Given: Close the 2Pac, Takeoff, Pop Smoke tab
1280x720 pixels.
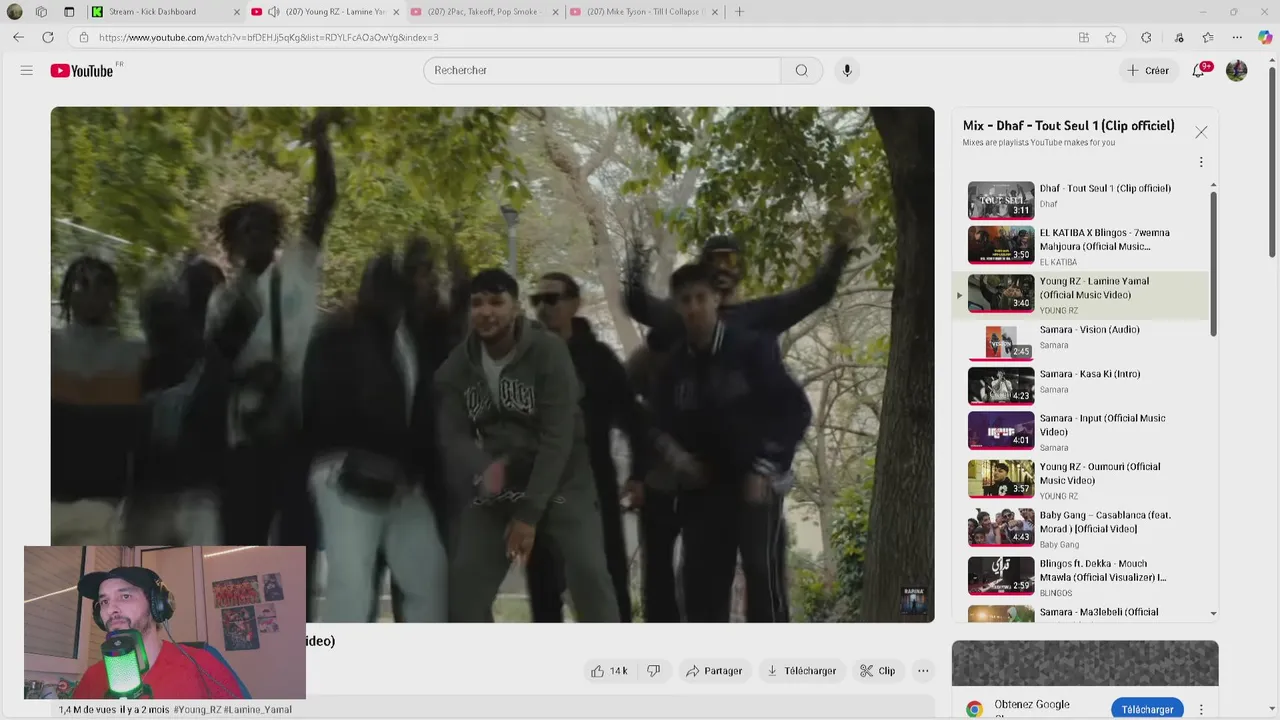Looking at the screenshot, I should [x=556, y=12].
